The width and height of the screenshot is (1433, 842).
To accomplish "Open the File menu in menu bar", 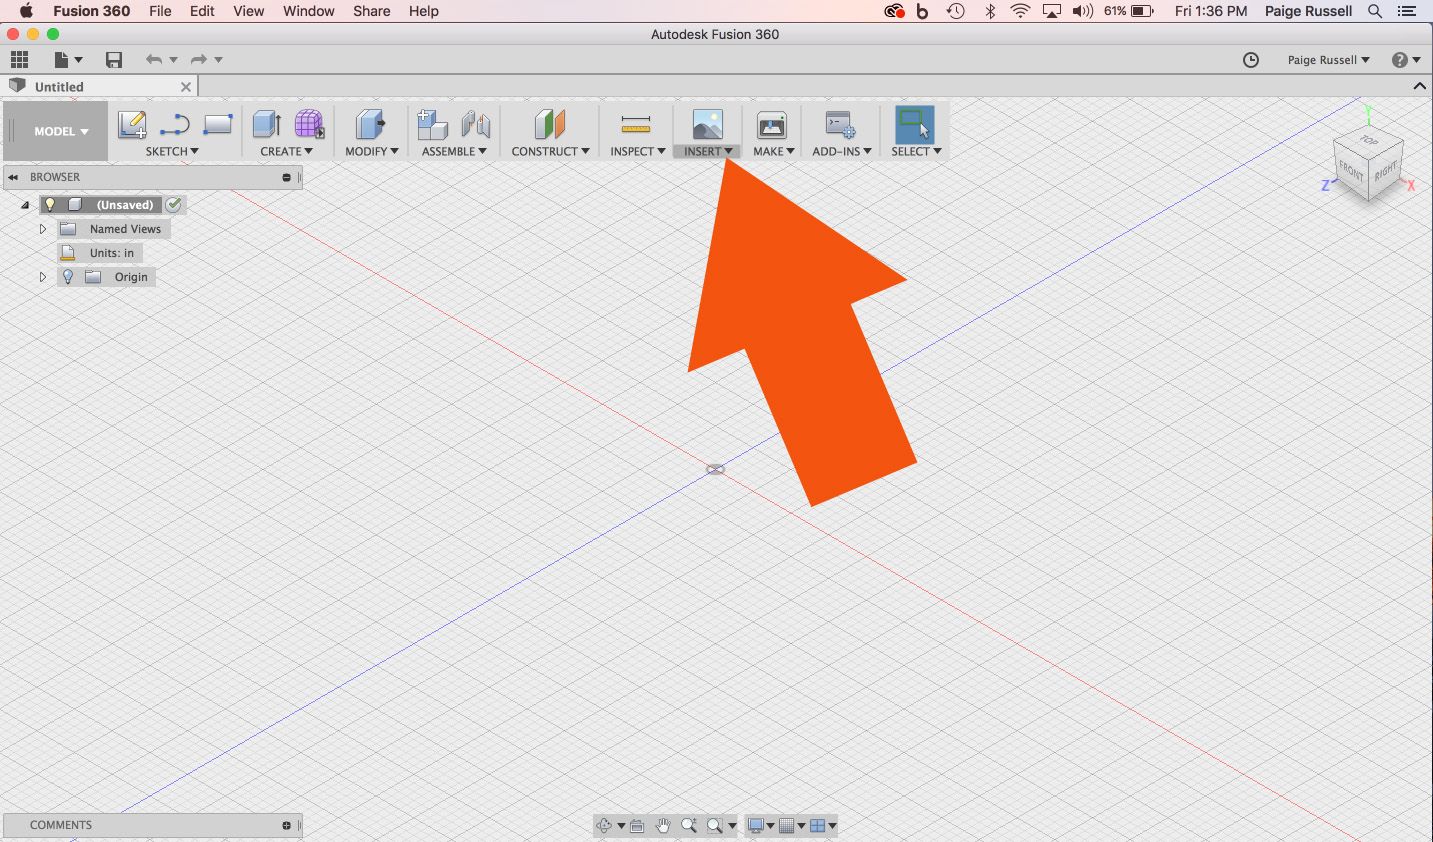I will (160, 11).
